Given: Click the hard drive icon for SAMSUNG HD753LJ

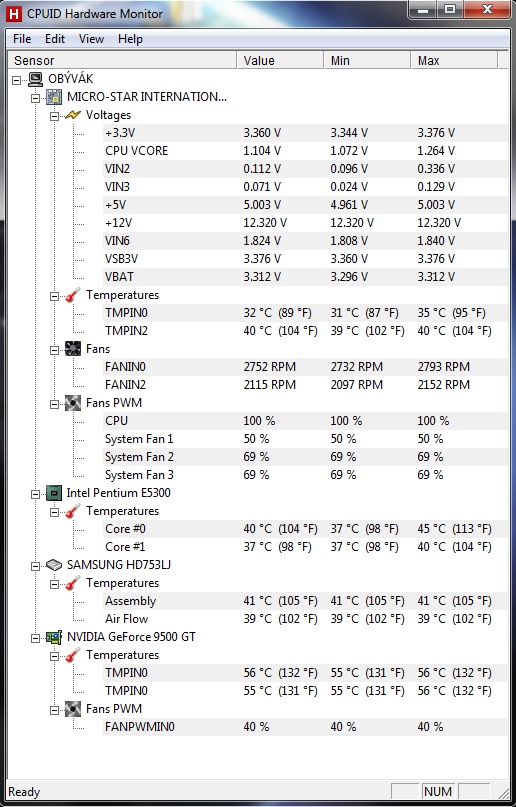Looking at the screenshot, I should (54, 565).
